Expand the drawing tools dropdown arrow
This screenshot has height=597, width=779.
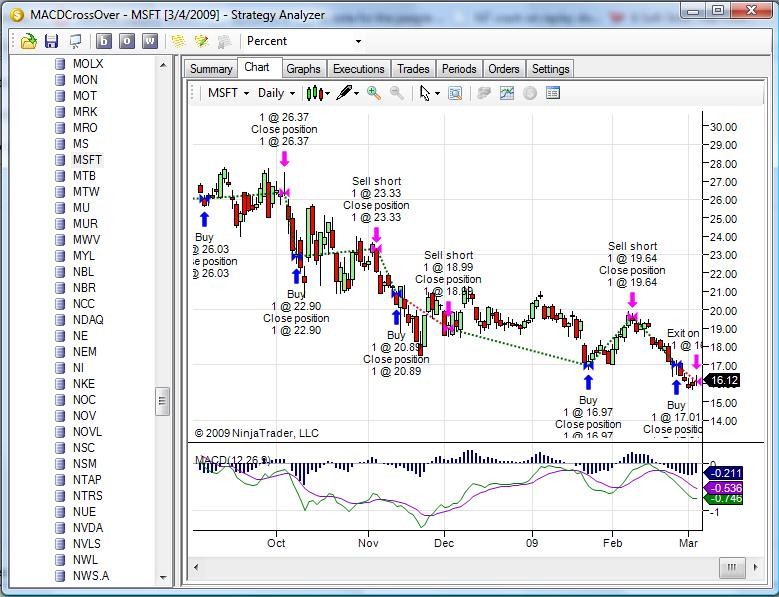(x=357, y=93)
